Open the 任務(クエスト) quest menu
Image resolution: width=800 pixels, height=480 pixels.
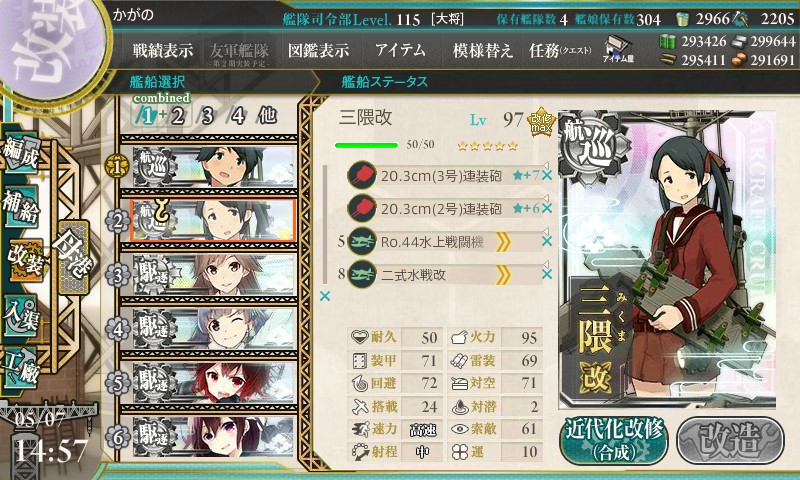pyautogui.click(x=560, y=50)
